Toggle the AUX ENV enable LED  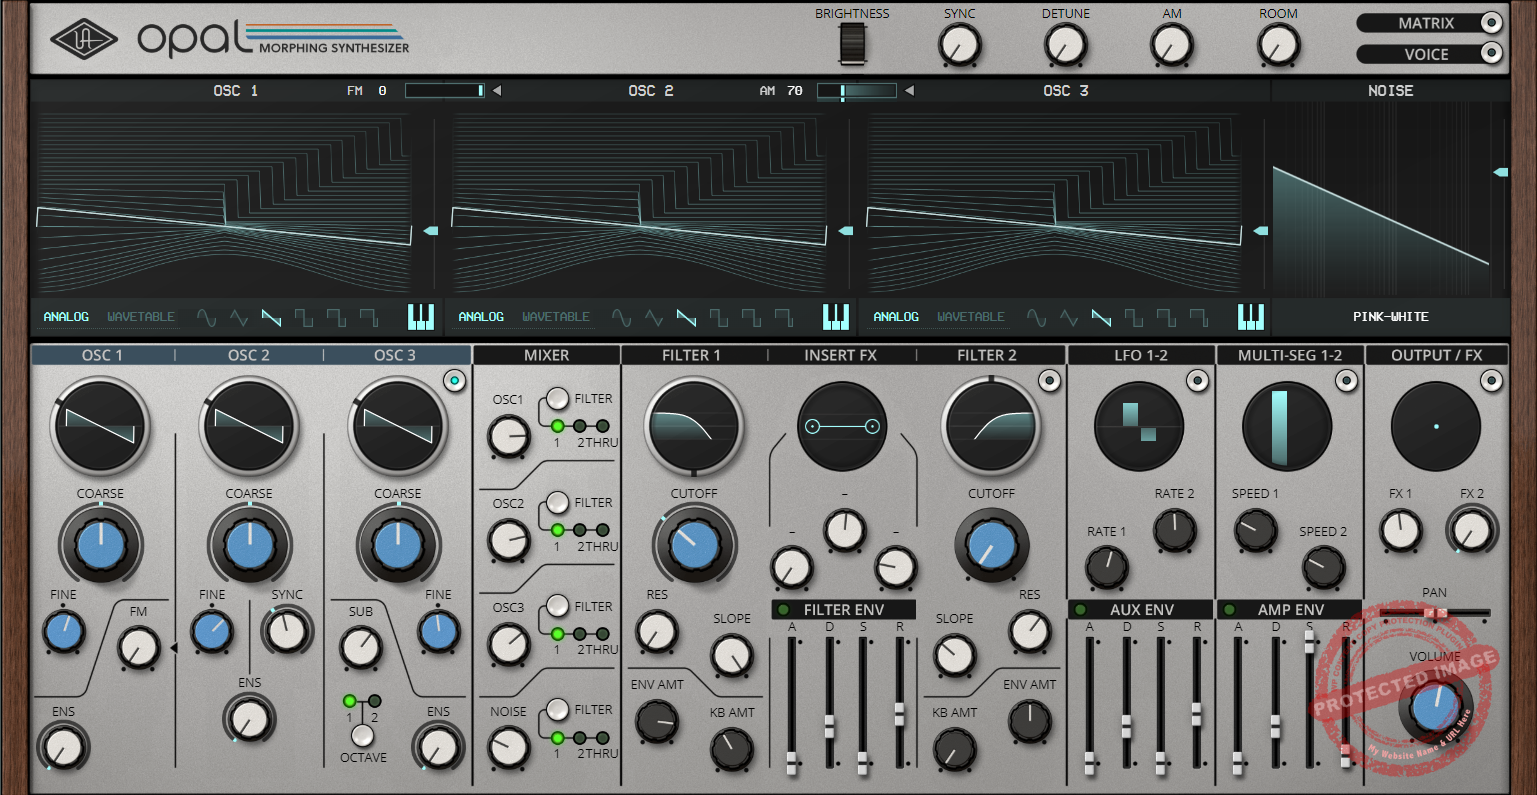[1080, 610]
